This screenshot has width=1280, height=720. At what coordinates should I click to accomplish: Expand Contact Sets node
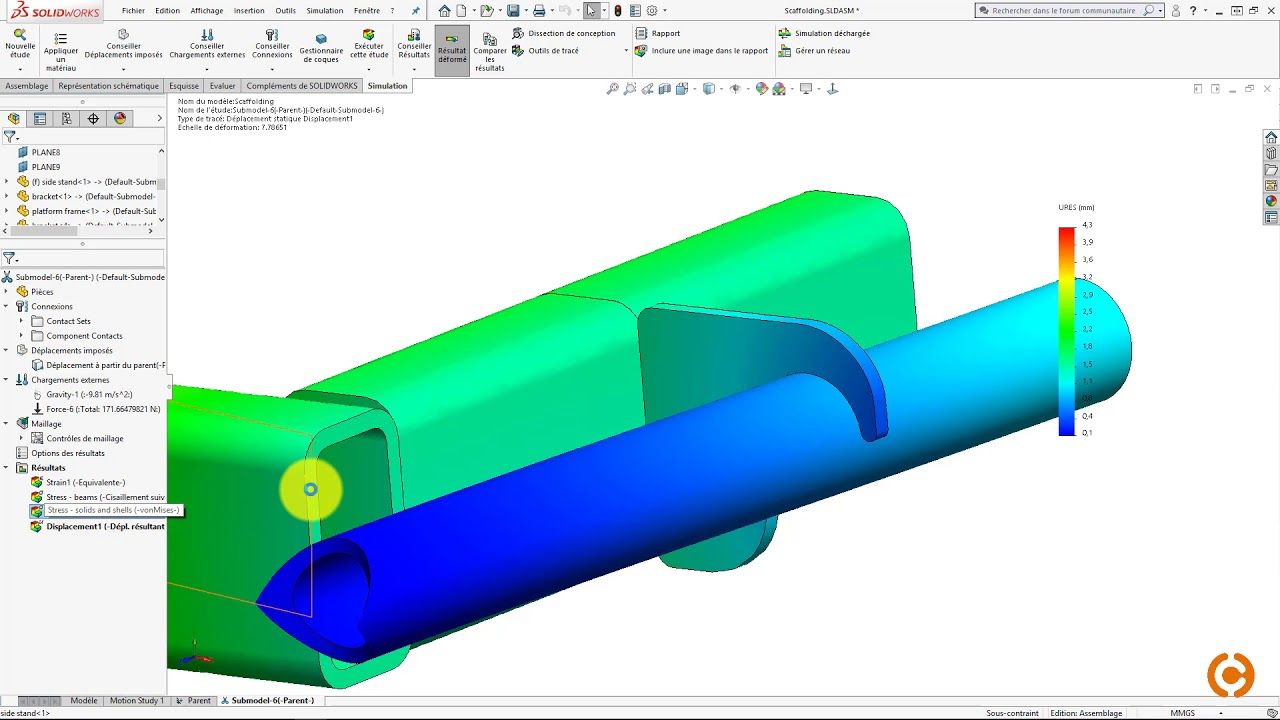(x=21, y=321)
